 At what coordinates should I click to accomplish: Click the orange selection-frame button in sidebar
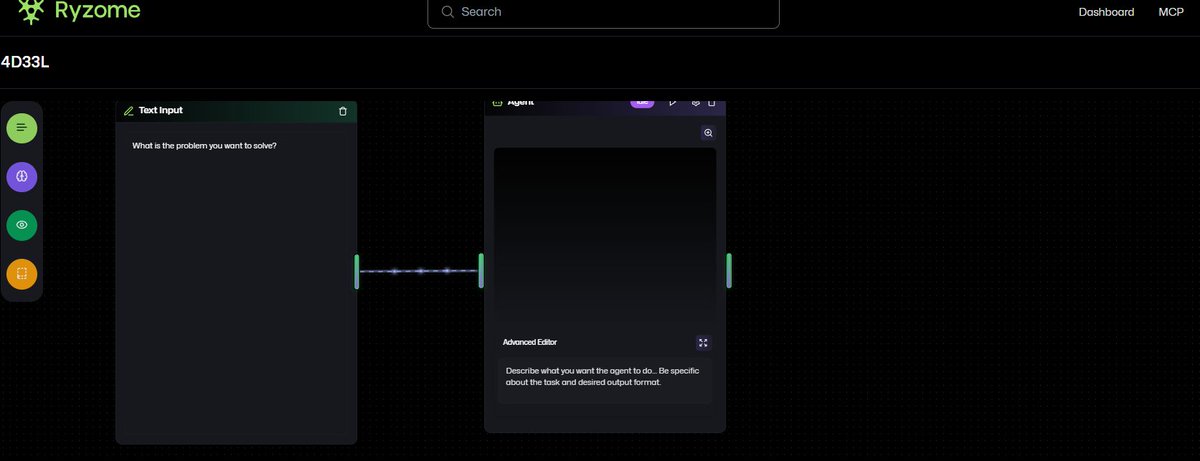click(x=22, y=274)
